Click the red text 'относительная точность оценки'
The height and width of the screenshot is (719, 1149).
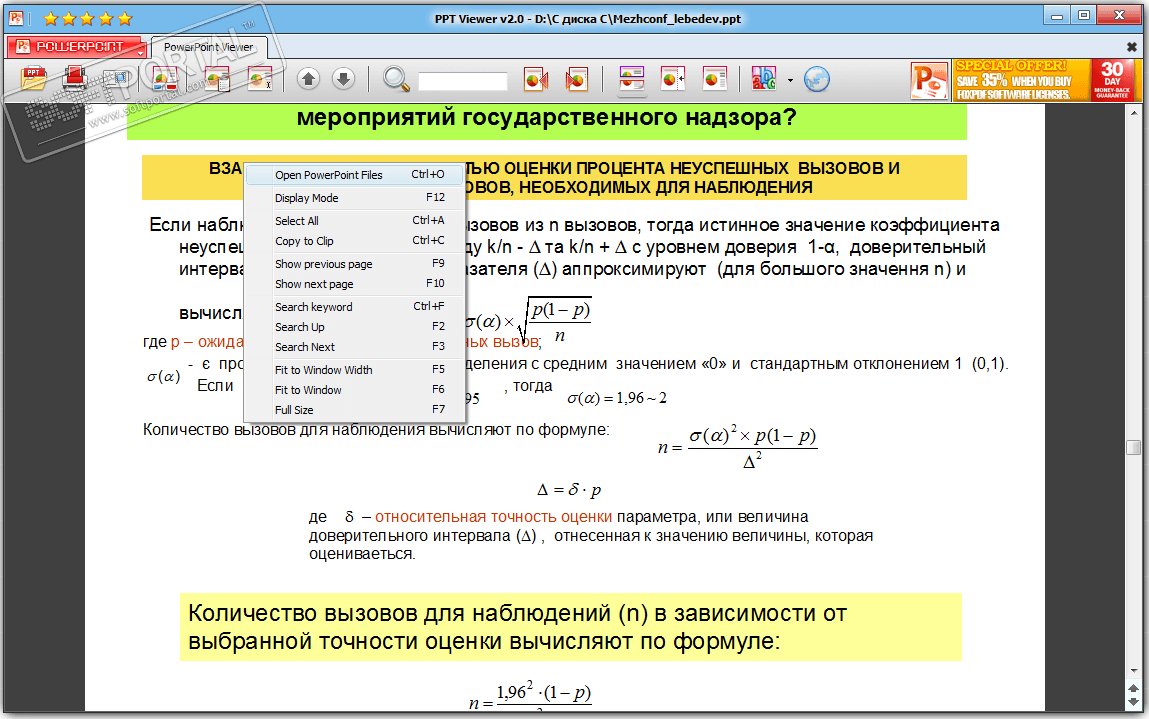tap(493, 517)
